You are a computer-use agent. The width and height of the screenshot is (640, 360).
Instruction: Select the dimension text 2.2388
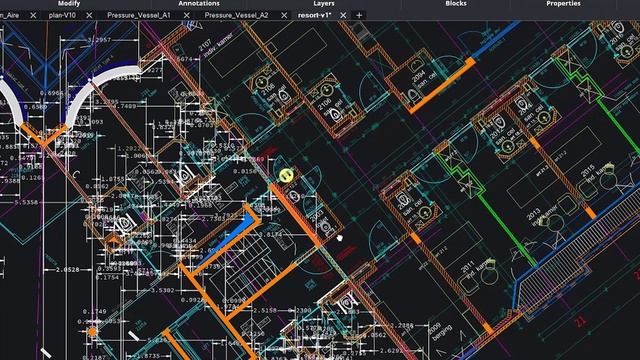[402, 326]
